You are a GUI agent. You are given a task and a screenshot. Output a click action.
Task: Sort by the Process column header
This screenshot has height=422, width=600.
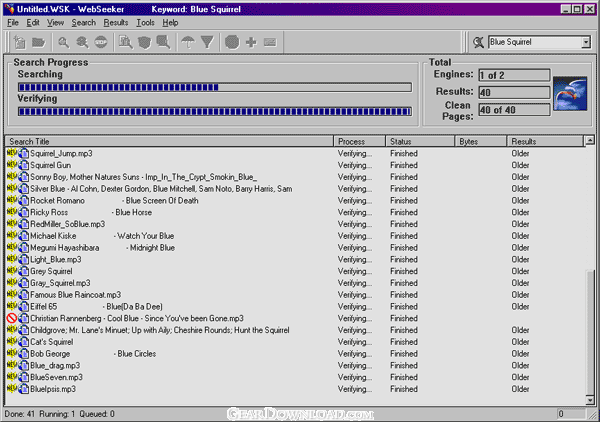coord(360,142)
